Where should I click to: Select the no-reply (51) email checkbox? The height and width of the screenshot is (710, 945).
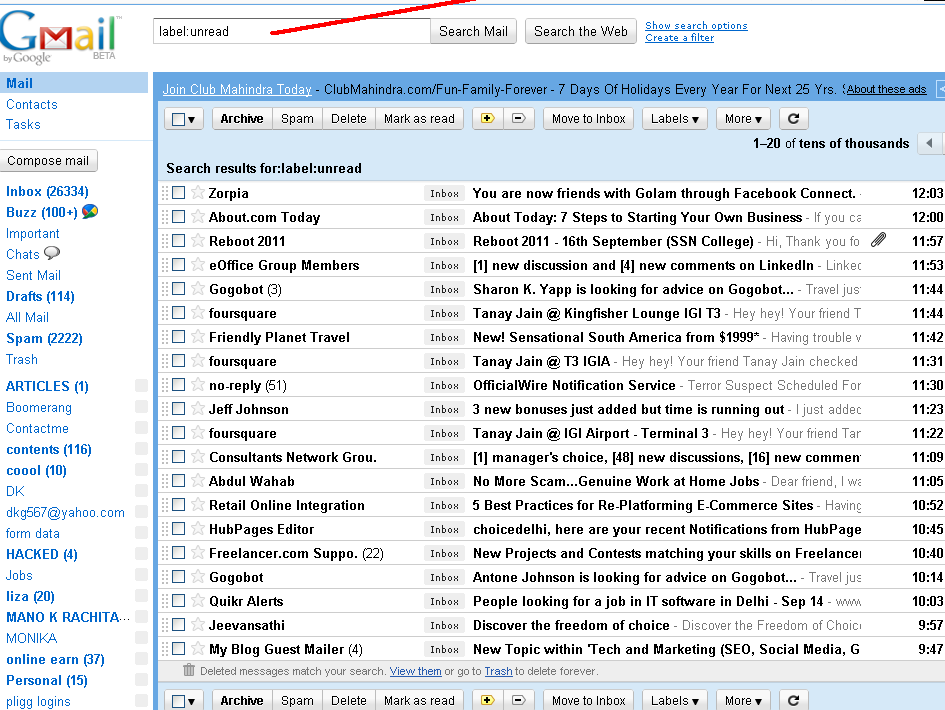(x=178, y=385)
